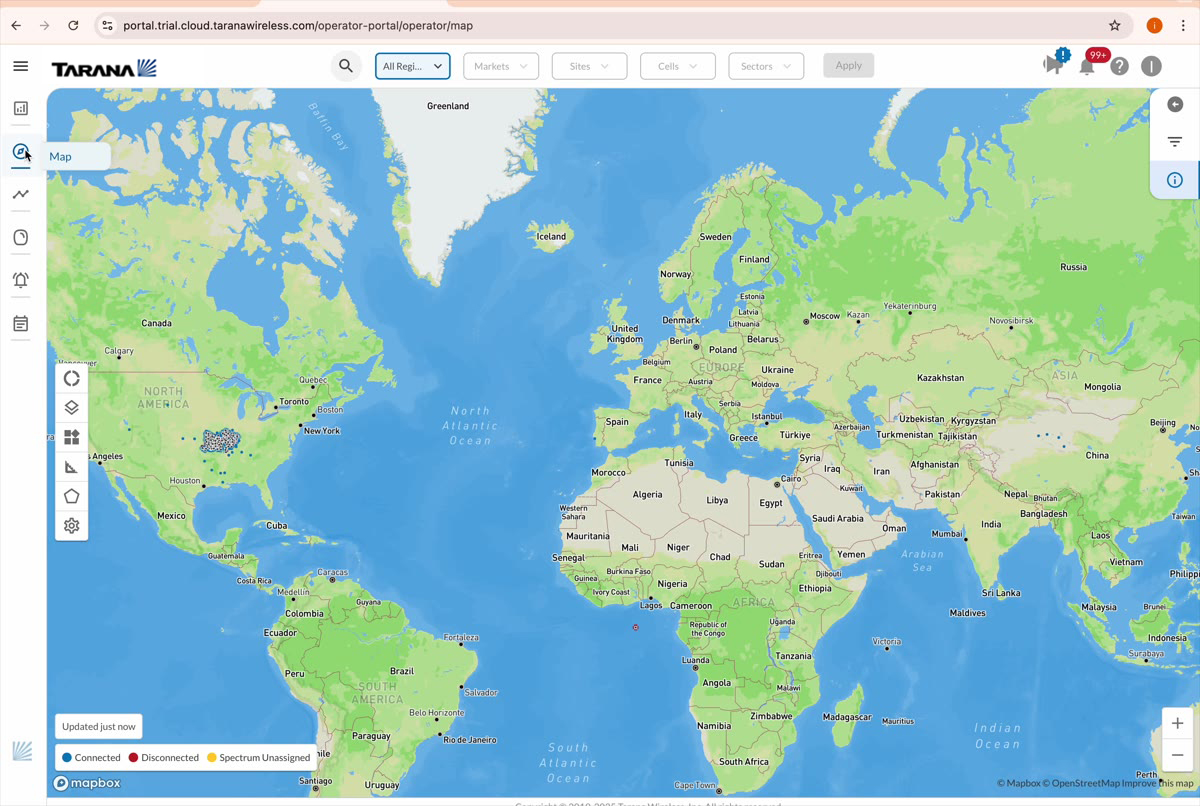Open the map settings gear icon
The width and height of the screenshot is (1200, 806).
71,525
